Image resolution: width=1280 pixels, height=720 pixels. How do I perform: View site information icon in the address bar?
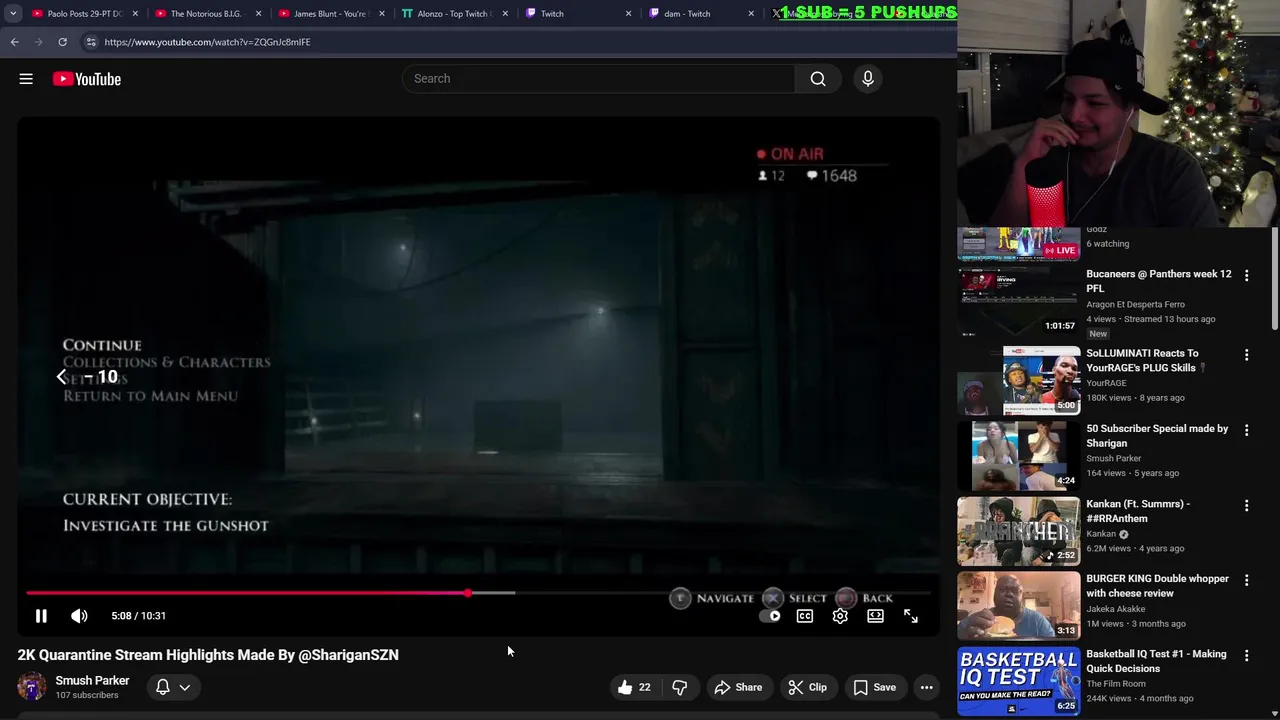pyautogui.click(x=90, y=42)
